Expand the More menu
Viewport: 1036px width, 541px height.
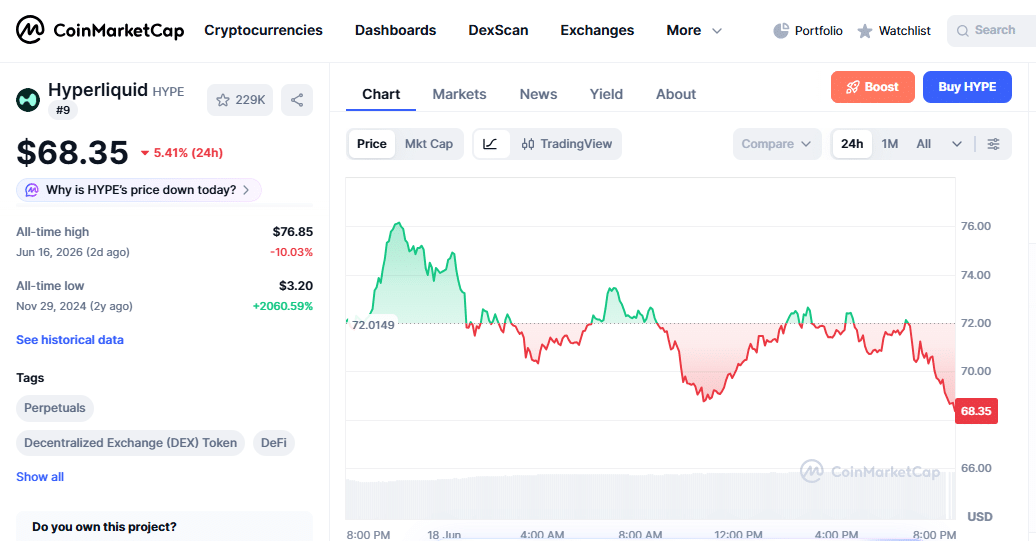tap(694, 30)
